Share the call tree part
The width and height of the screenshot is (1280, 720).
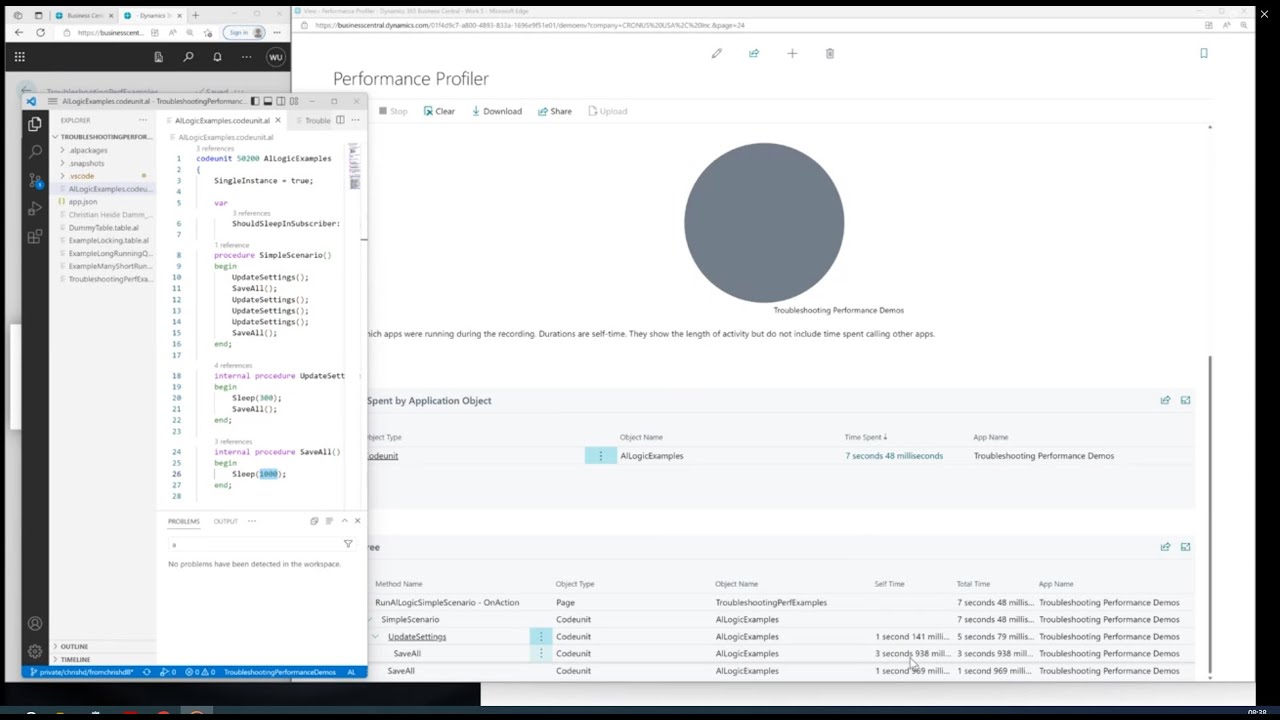pos(1165,547)
